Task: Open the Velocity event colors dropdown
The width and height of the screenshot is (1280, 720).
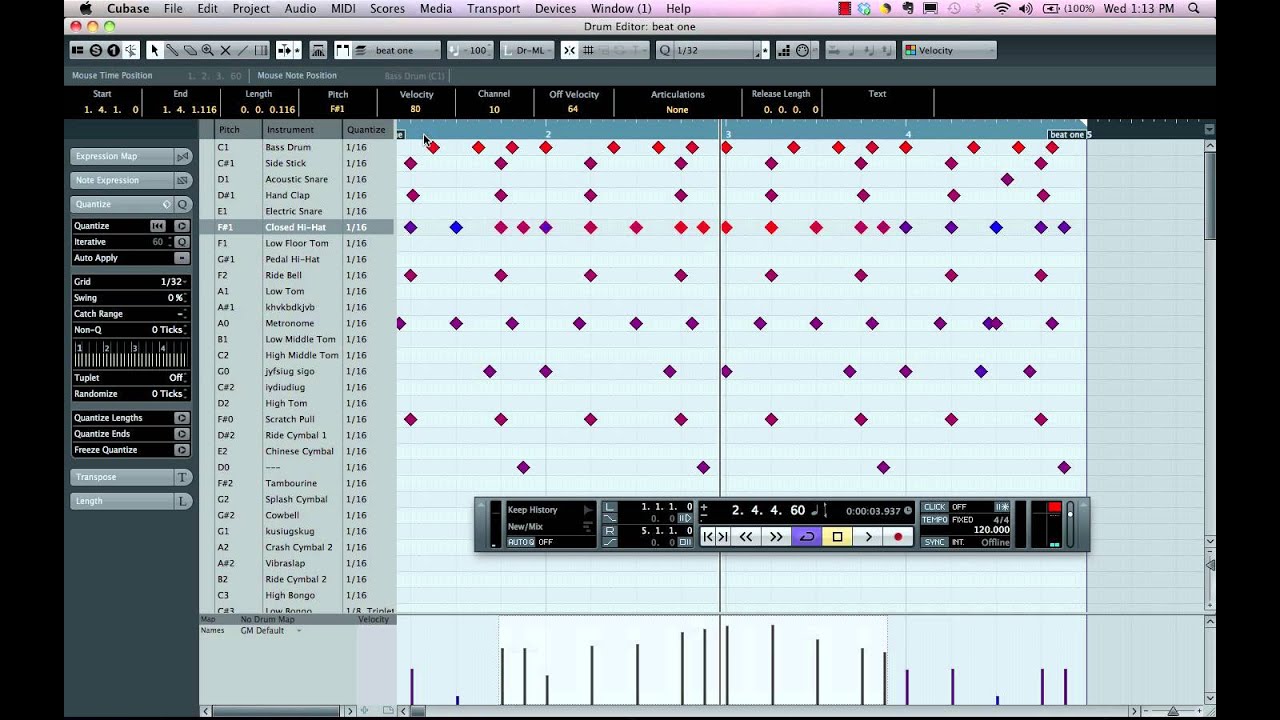Action: [949, 50]
